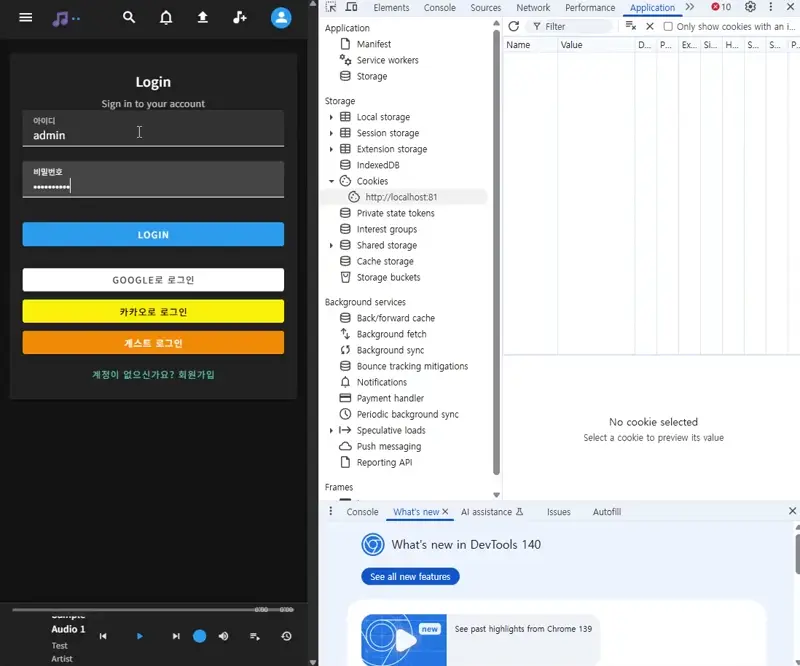The height and width of the screenshot is (666, 800).
Task: Expand the Session storage tree item
Action: point(331,133)
